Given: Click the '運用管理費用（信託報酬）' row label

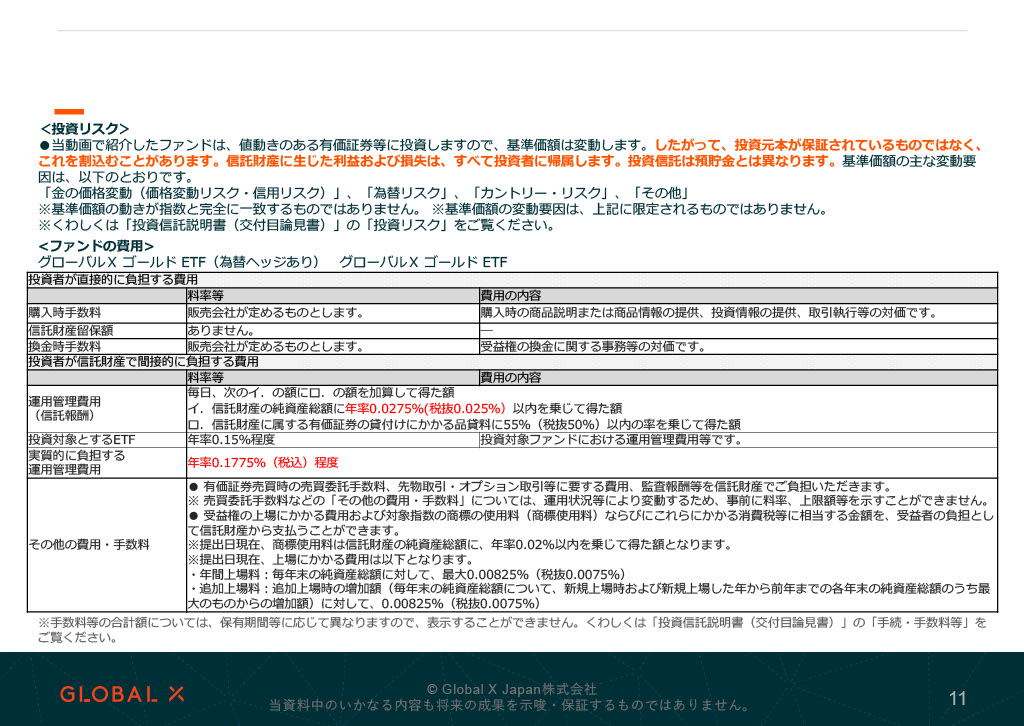Looking at the screenshot, I should coord(65,409).
